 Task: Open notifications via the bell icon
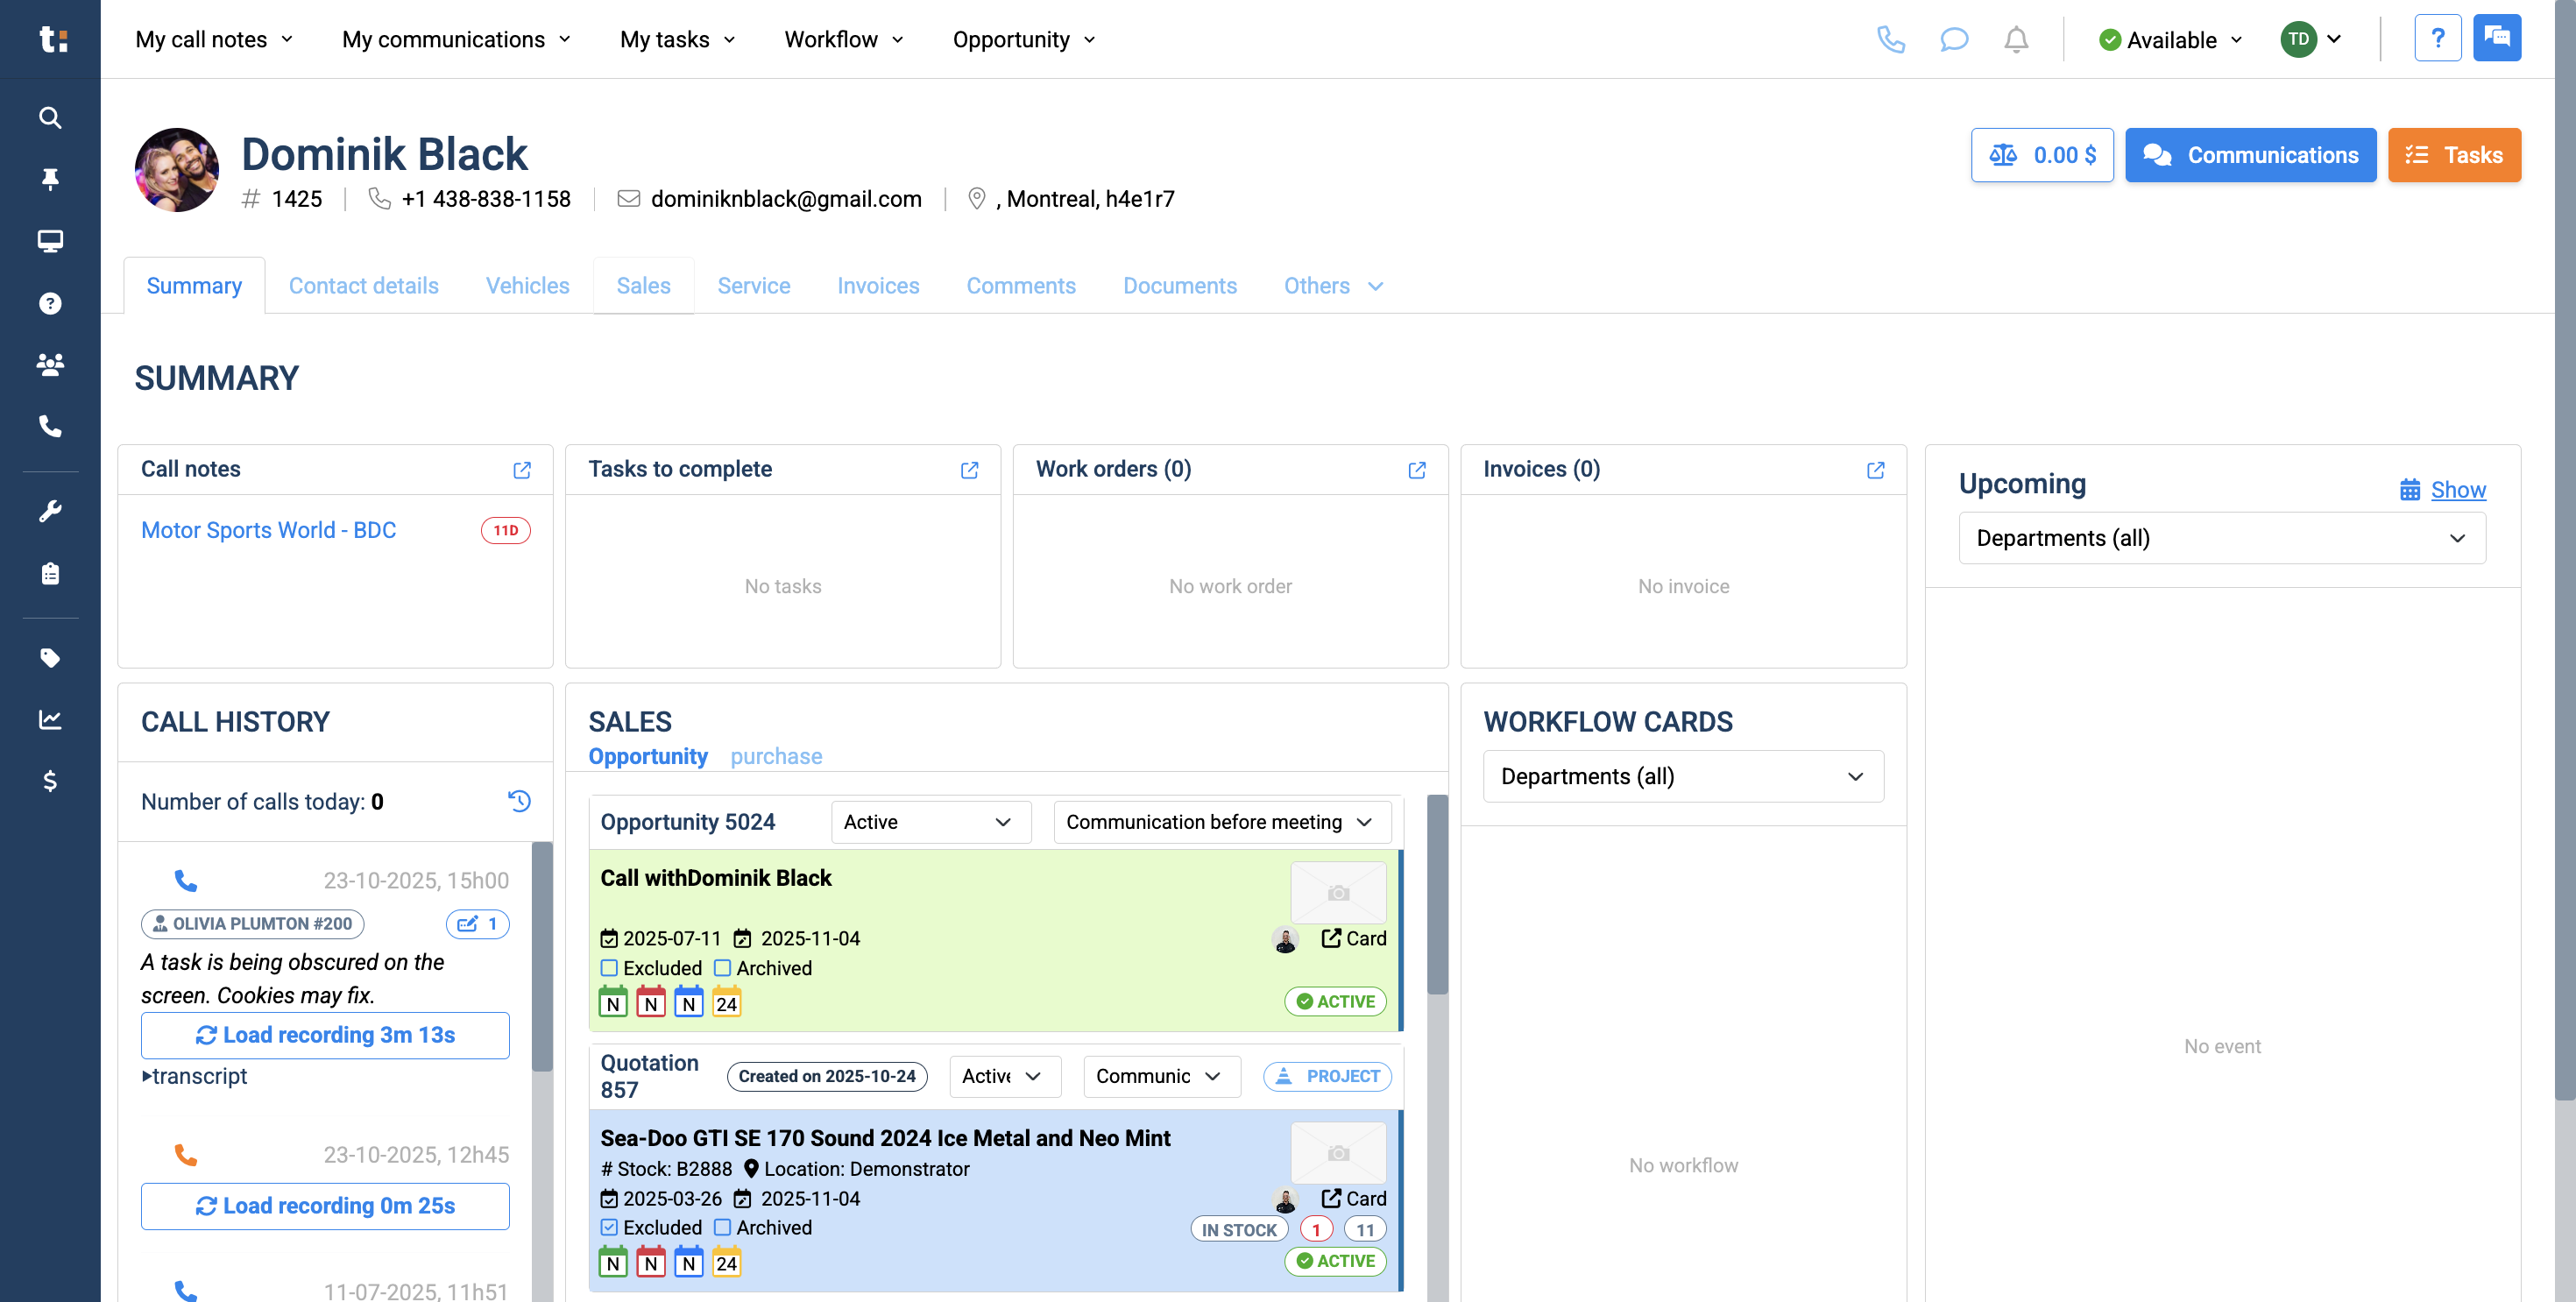(x=2017, y=39)
